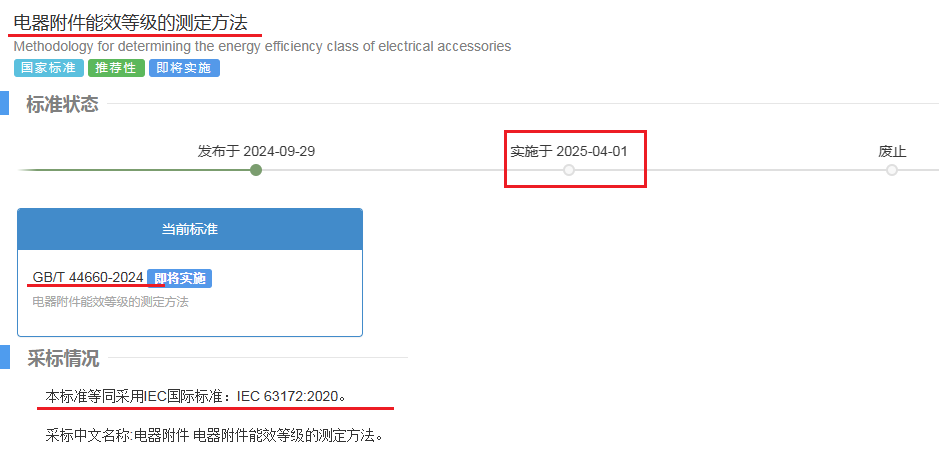Click the 废止 timeline circle marker

point(892,170)
